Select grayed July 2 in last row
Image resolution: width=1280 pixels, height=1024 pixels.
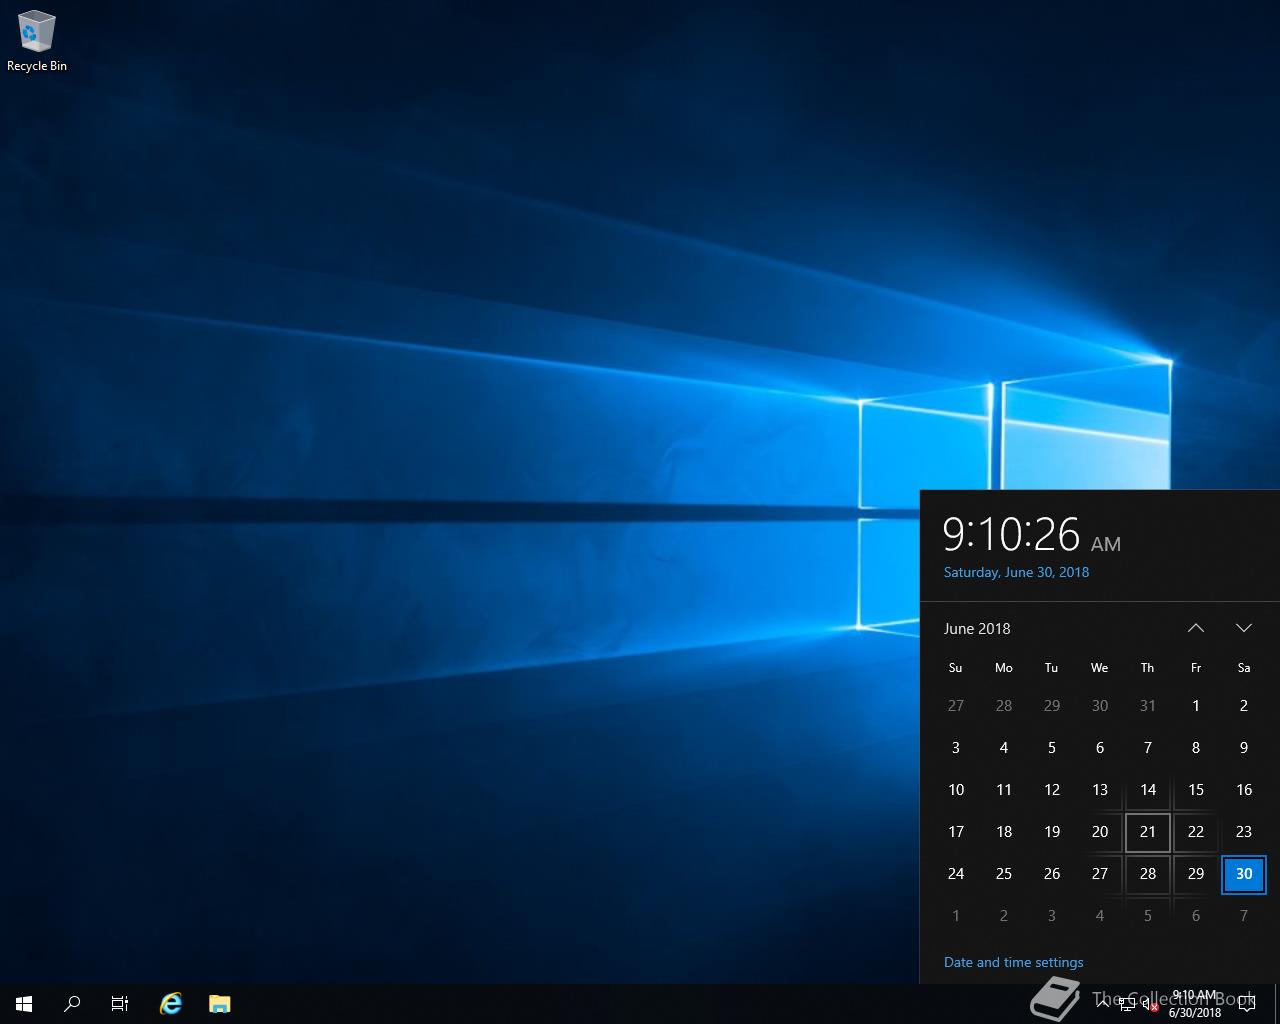1004,916
